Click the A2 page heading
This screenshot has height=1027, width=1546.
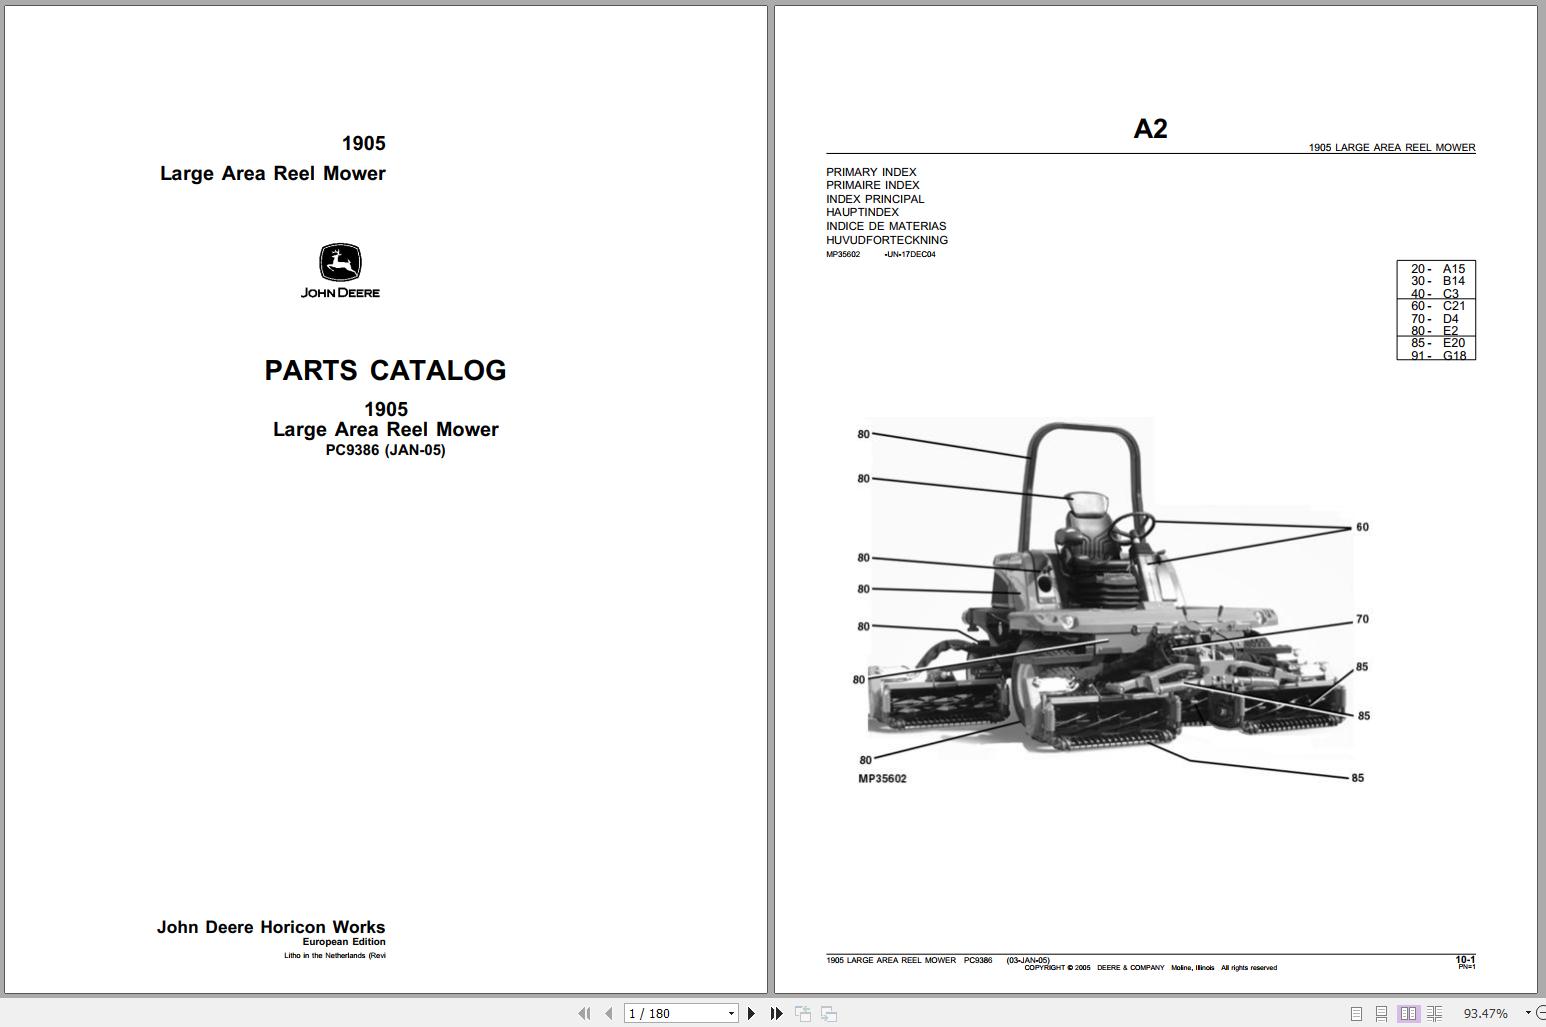(1150, 128)
